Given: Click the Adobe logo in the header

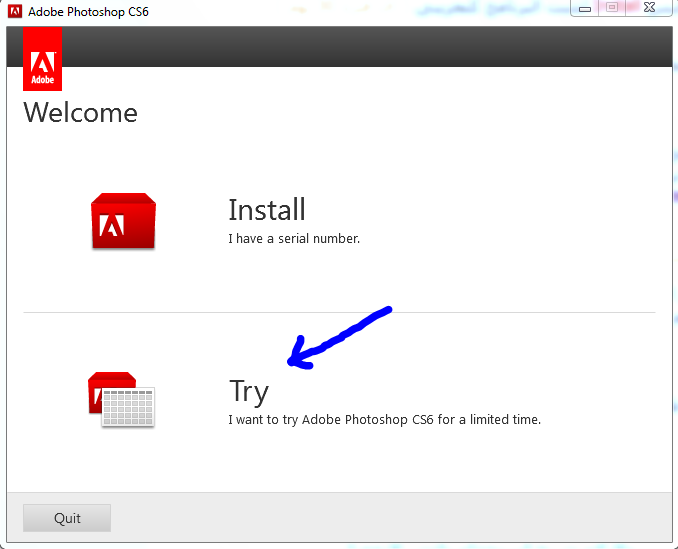Looking at the screenshot, I should pos(42,59).
